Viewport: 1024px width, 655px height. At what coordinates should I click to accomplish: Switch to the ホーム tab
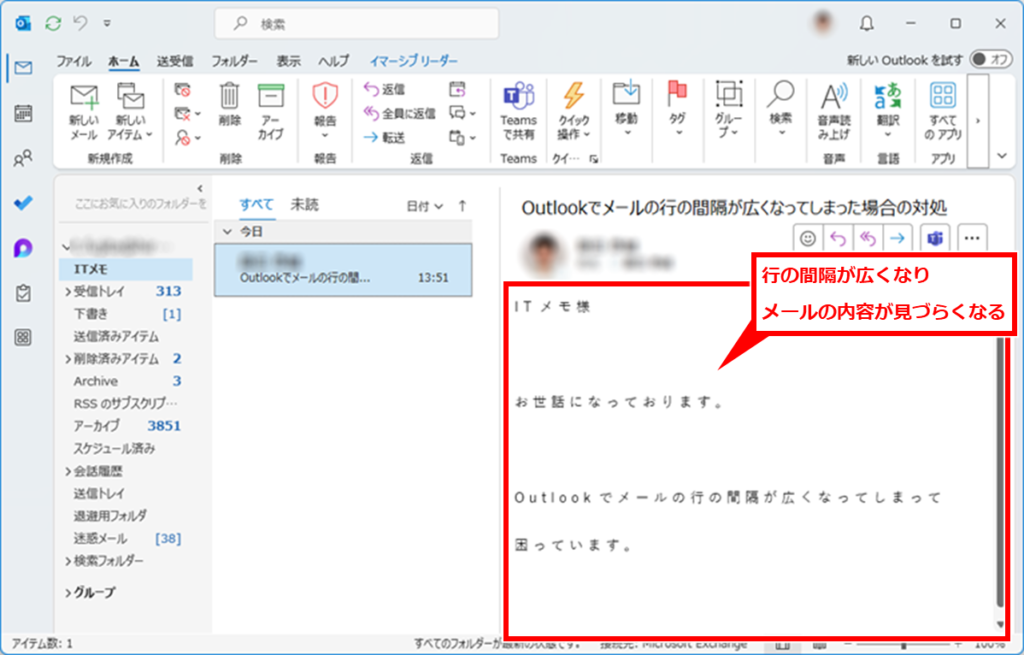[123, 61]
